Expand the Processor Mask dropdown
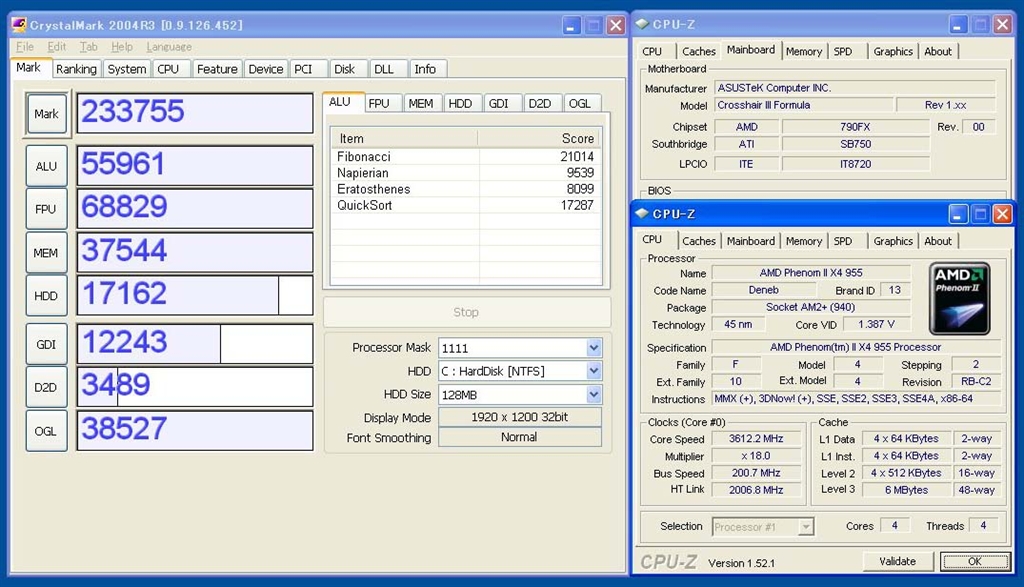The image size is (1024, 587). pos(593,348)
